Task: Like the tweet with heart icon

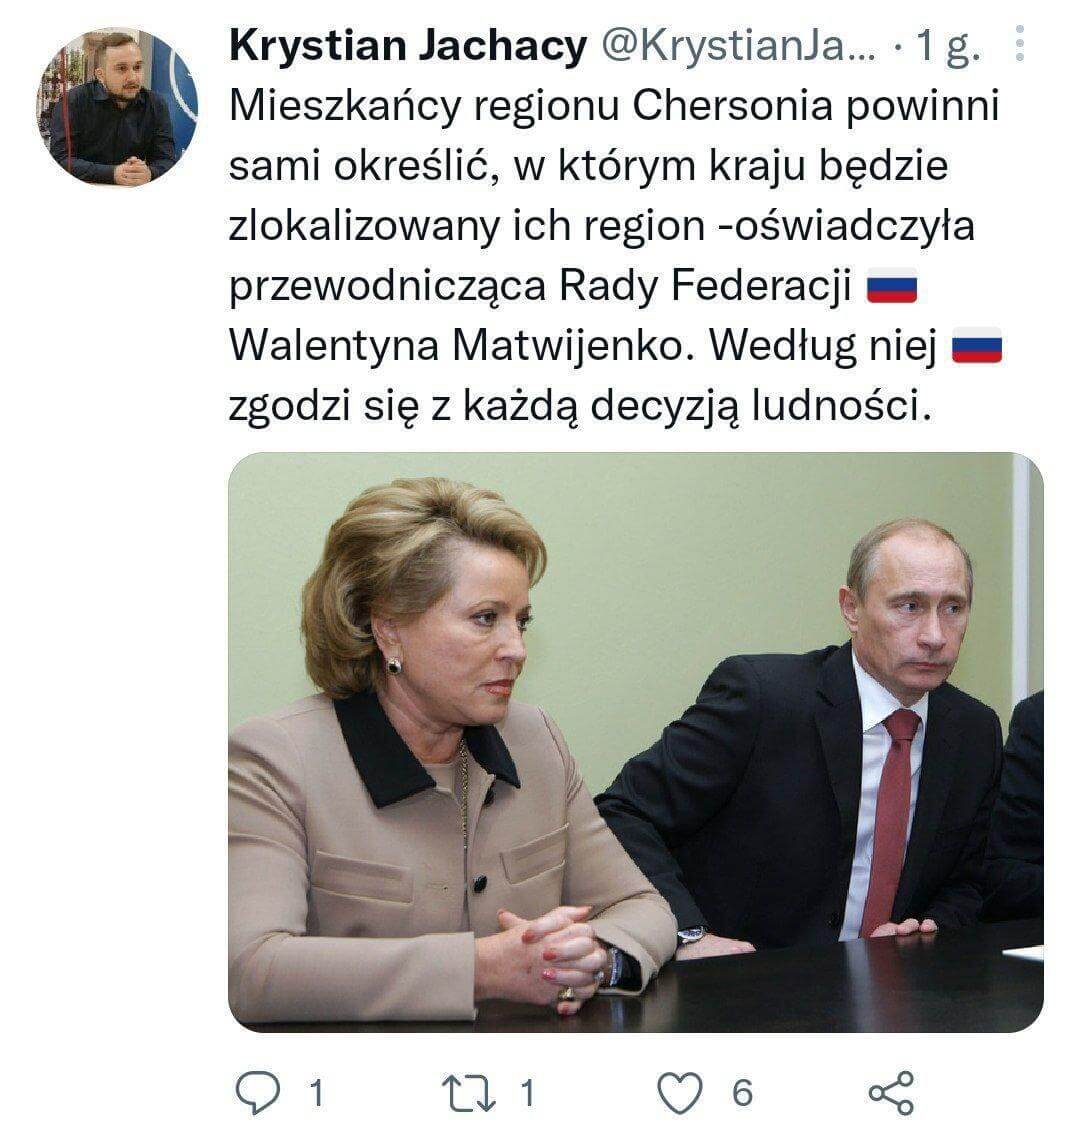Action: pos(679,1093)
